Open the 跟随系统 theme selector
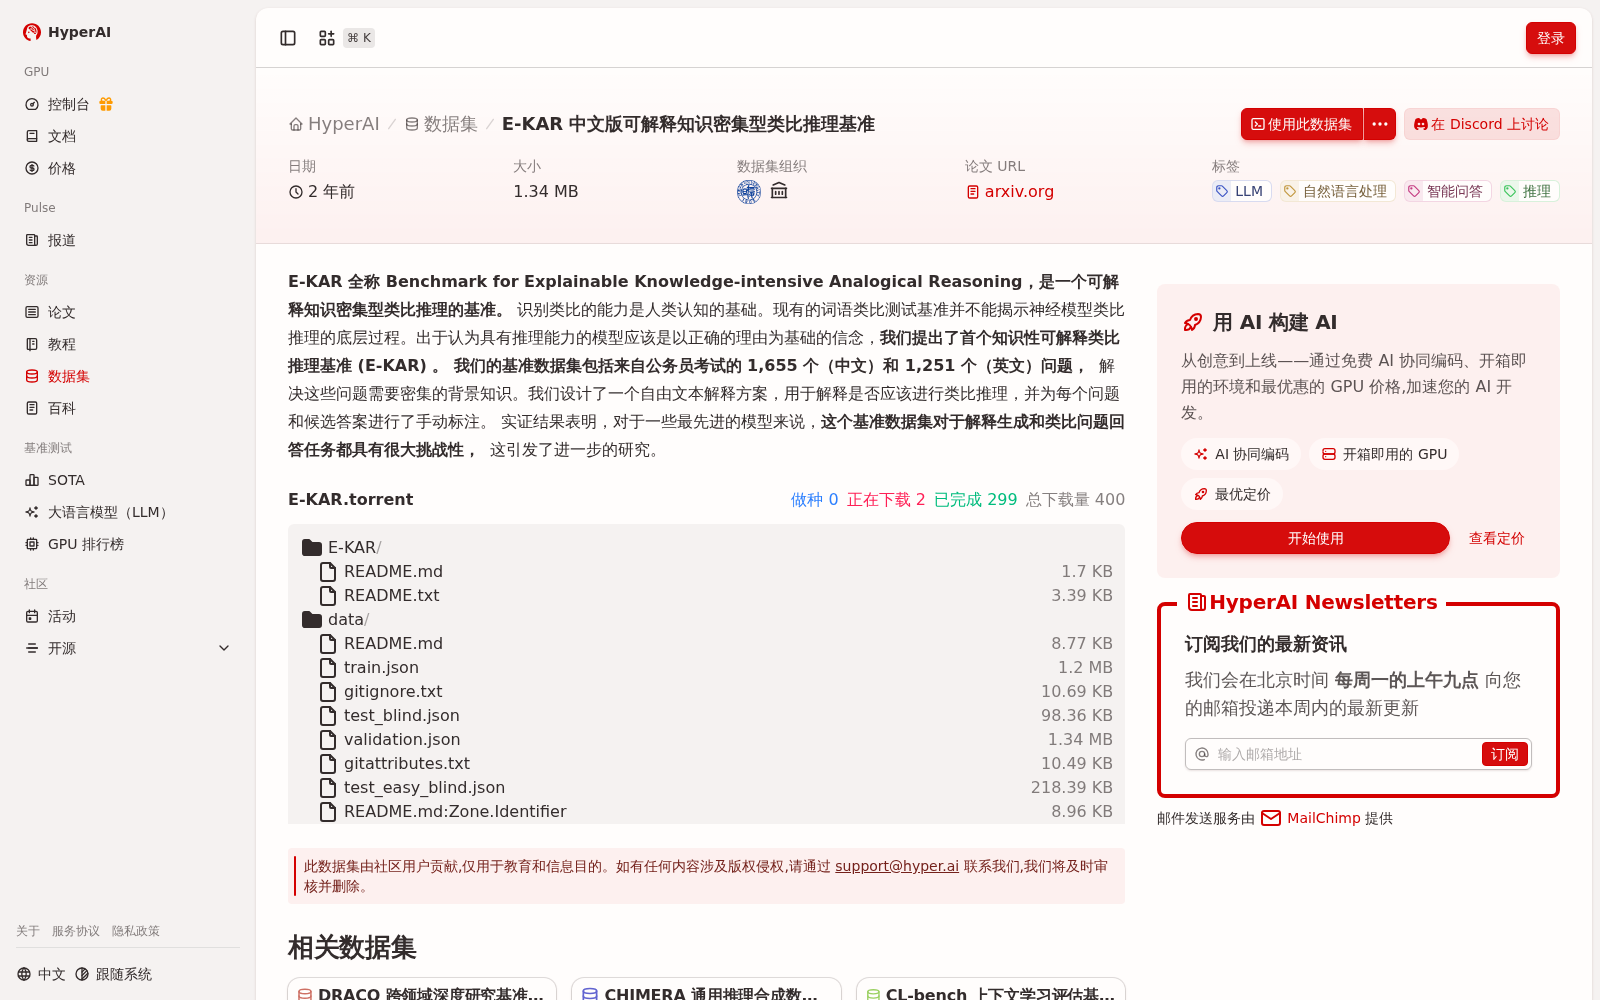 [113, 974]
